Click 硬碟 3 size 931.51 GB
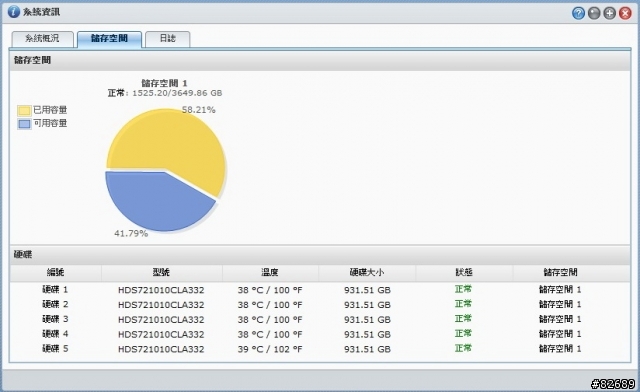 (367, 320)
